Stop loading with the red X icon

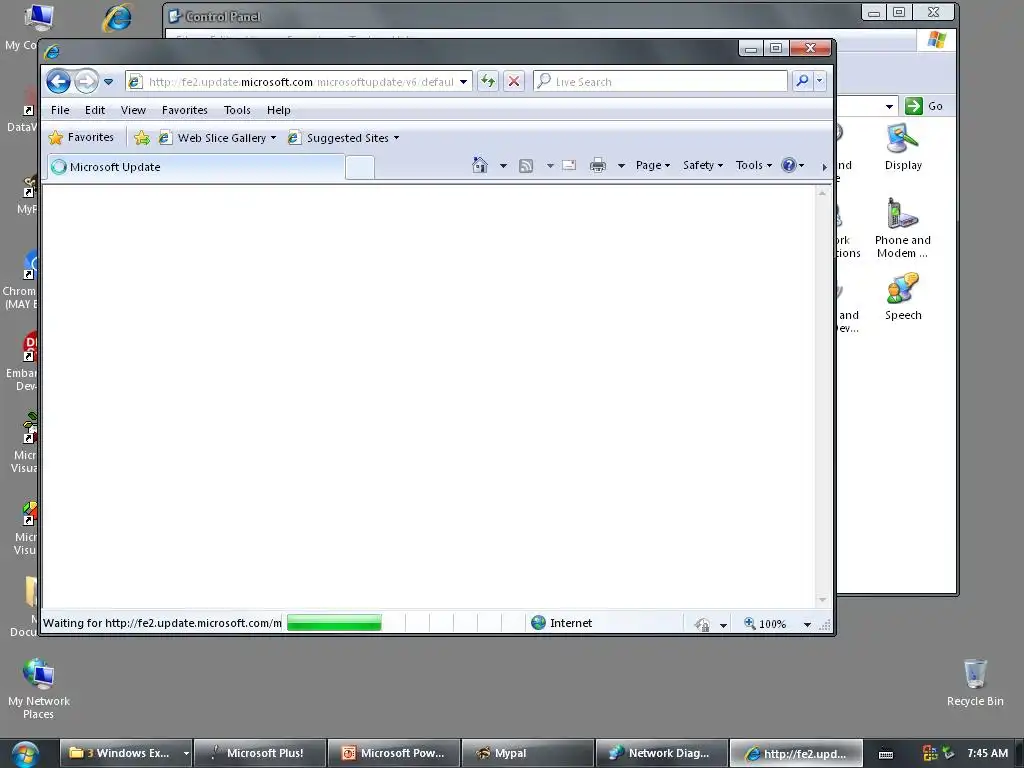(x=514, y=82)
